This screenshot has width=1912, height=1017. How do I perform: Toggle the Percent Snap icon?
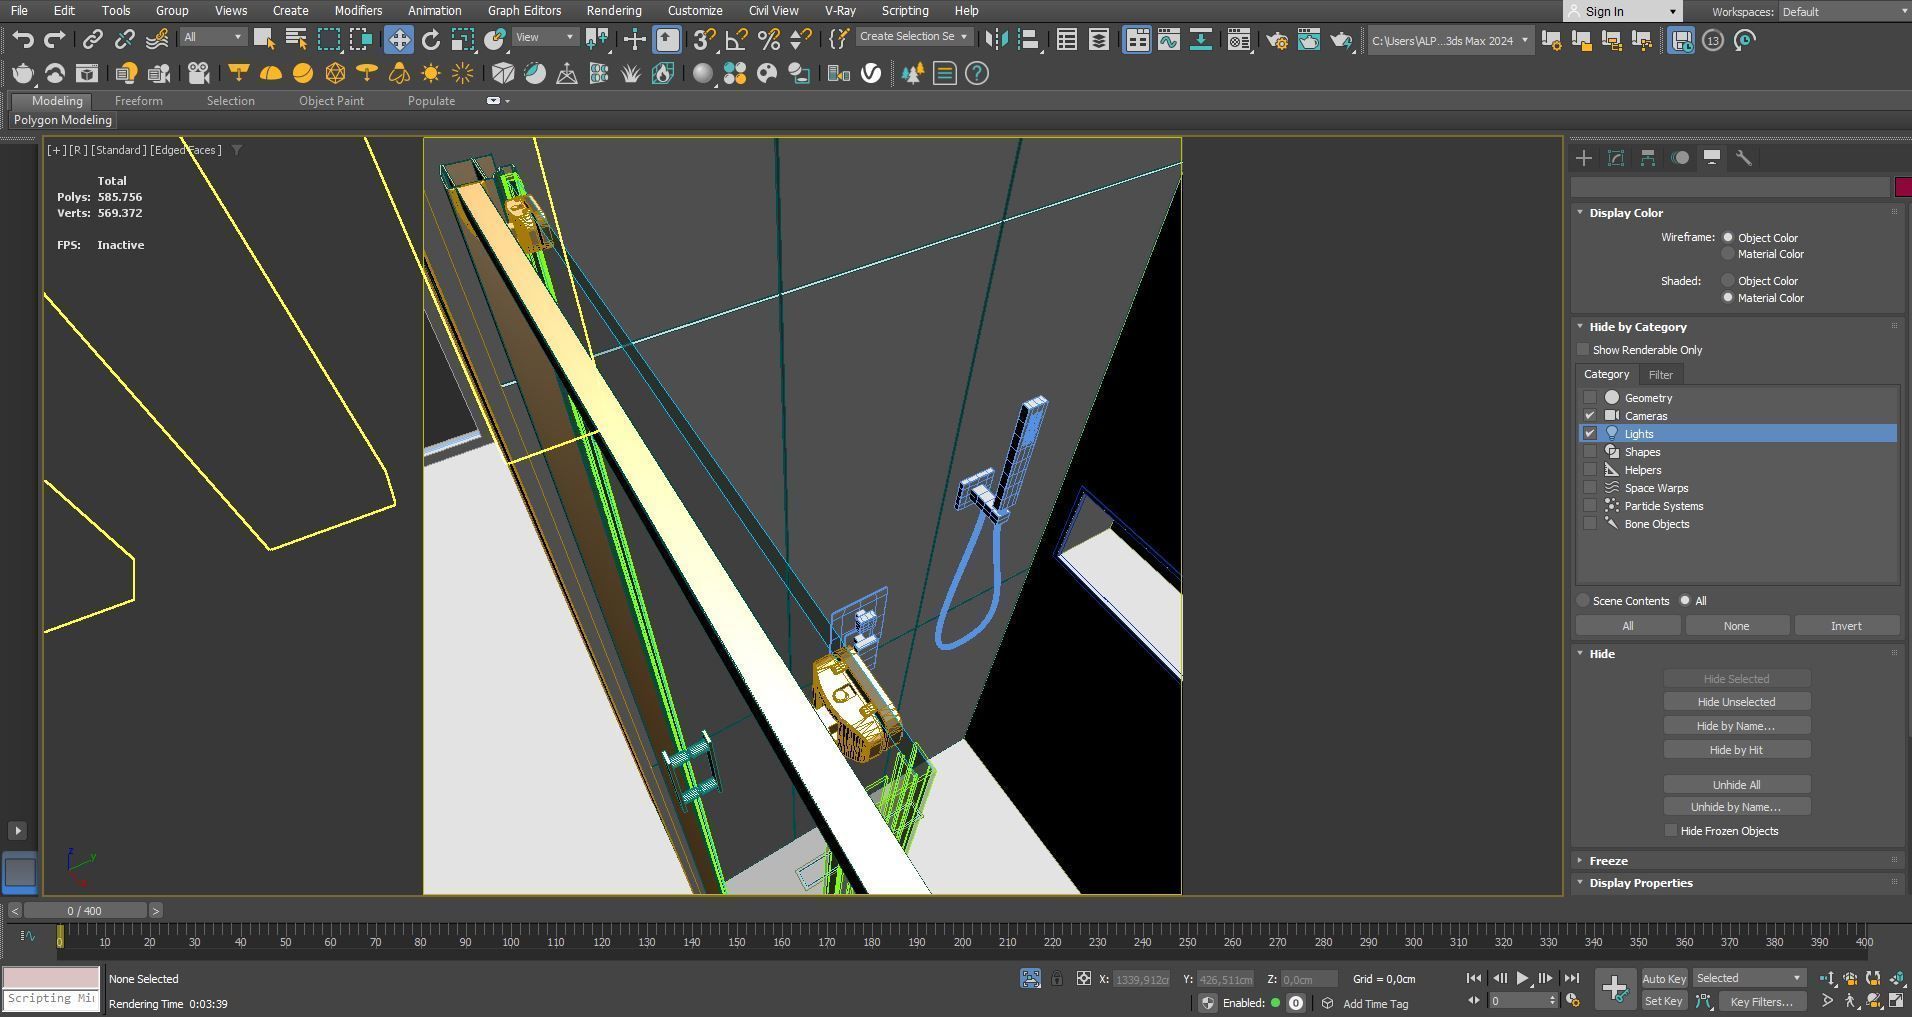tap(769, 40)
